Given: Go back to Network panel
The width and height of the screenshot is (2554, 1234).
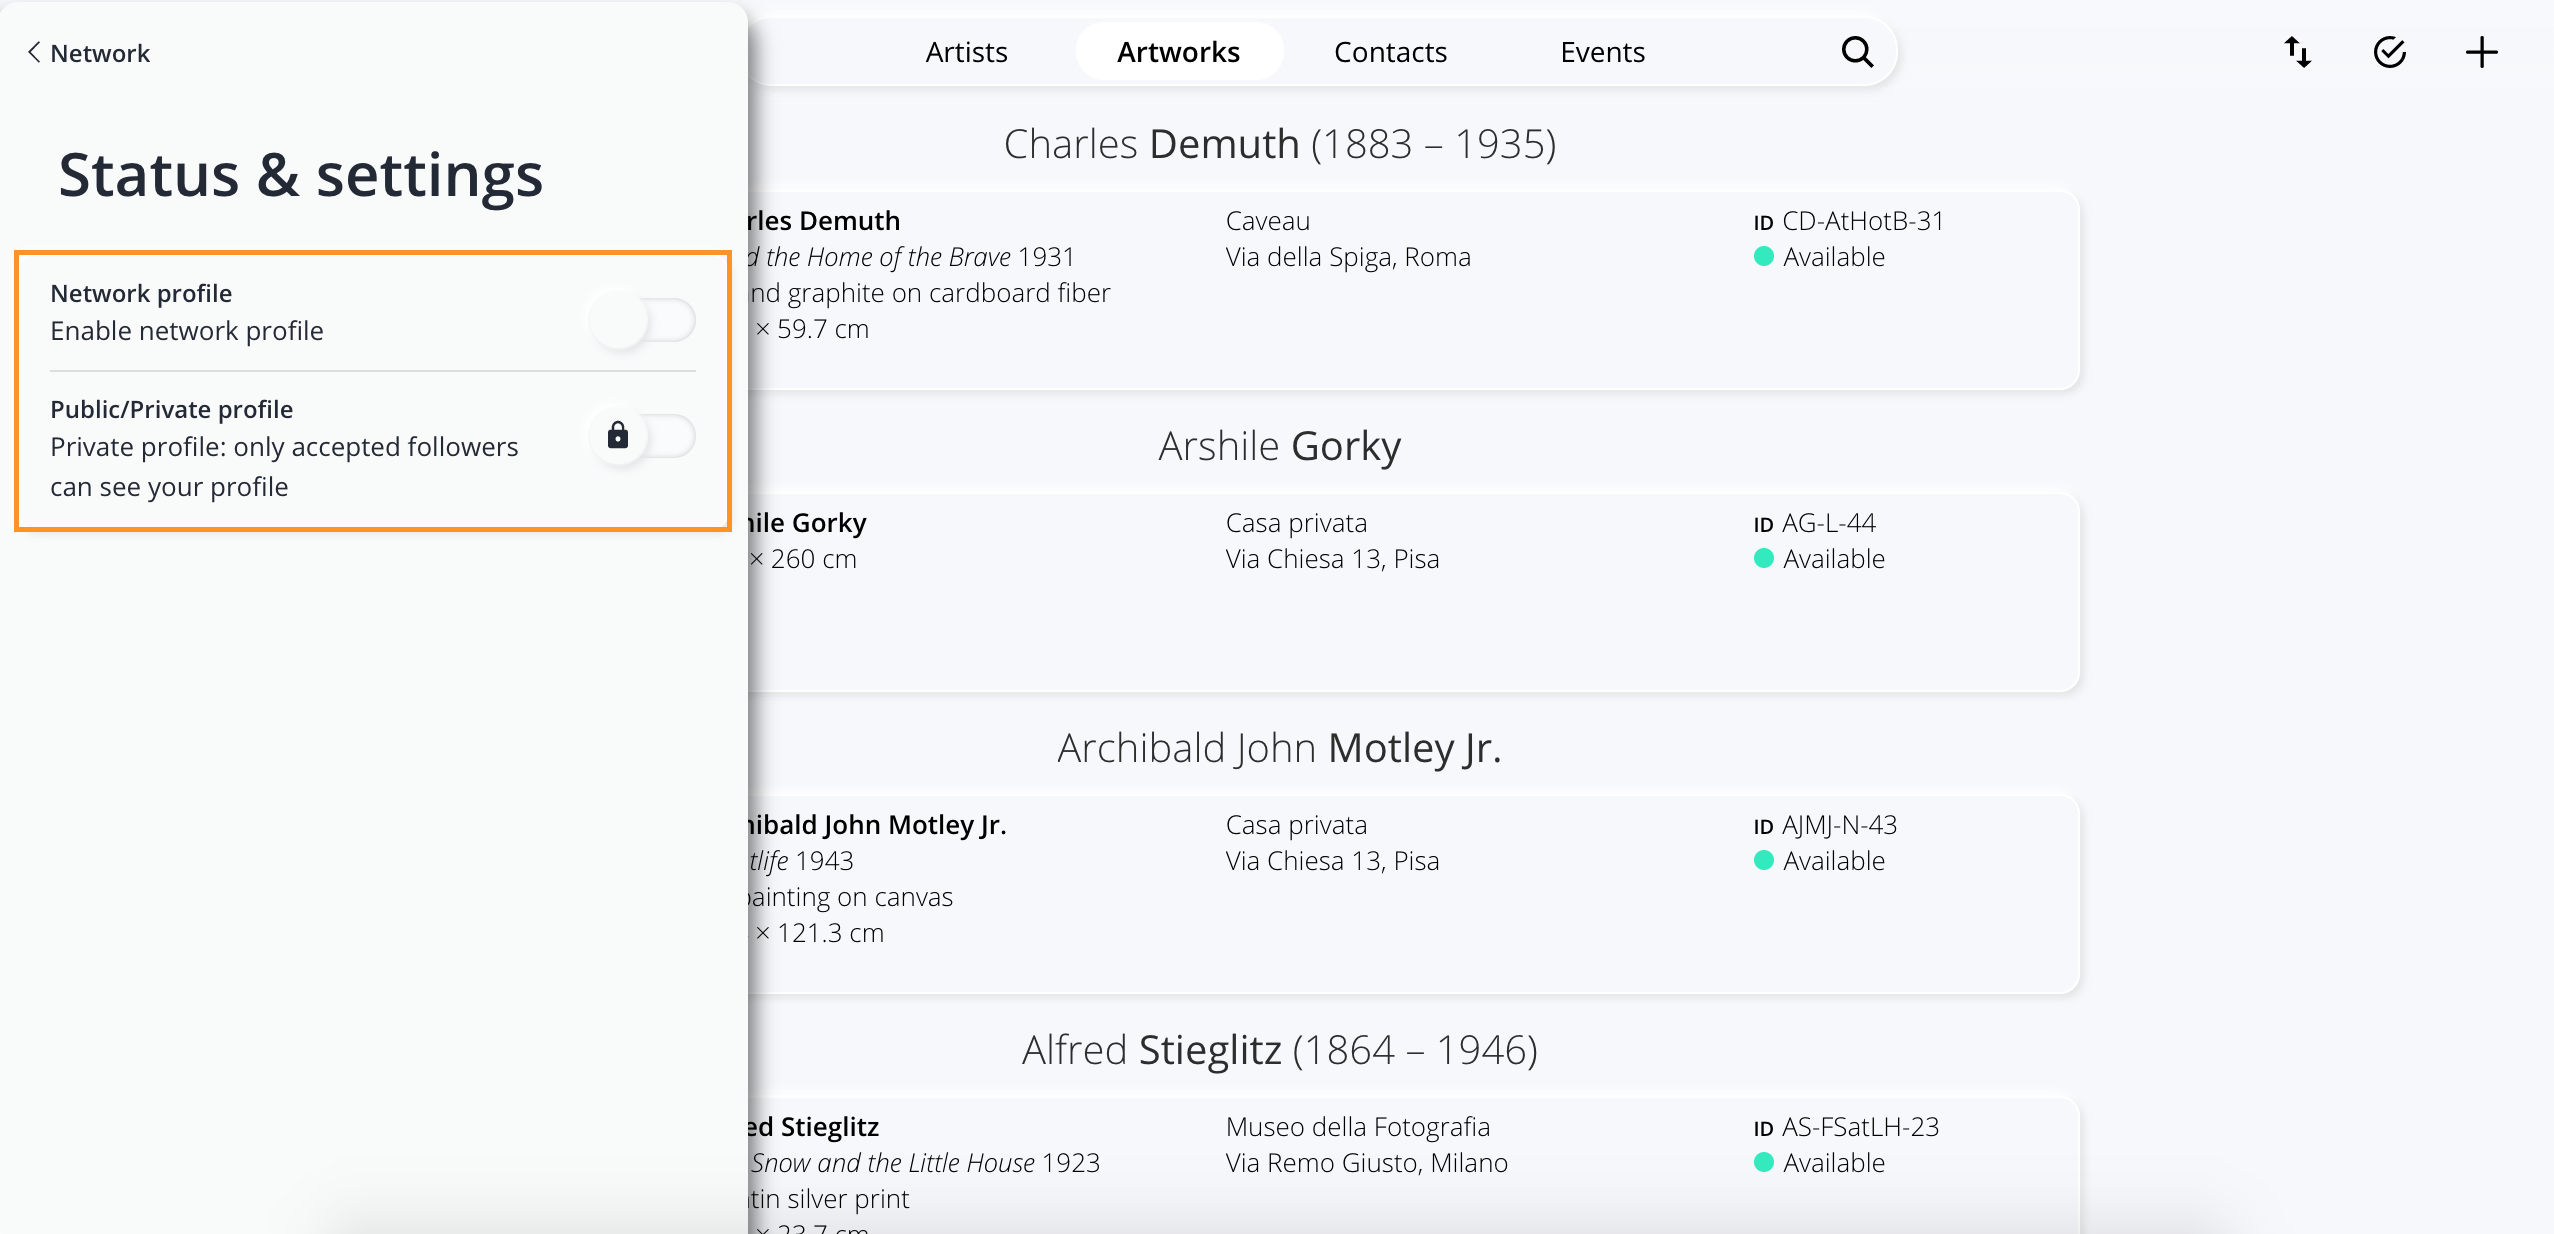Looking at the screenshot, I should coord(88,53).
